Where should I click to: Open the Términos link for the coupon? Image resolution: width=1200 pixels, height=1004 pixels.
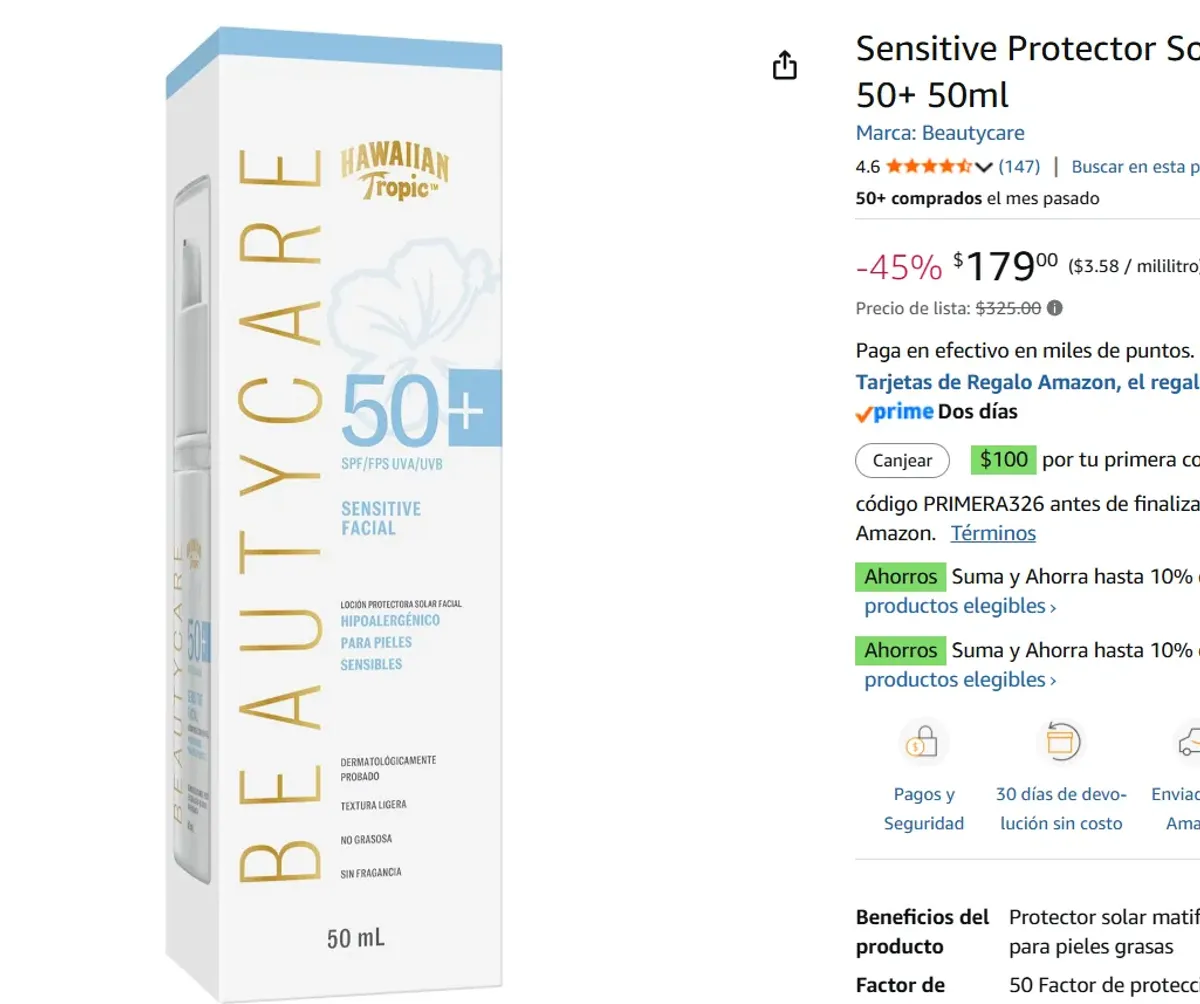click(993, 533)
